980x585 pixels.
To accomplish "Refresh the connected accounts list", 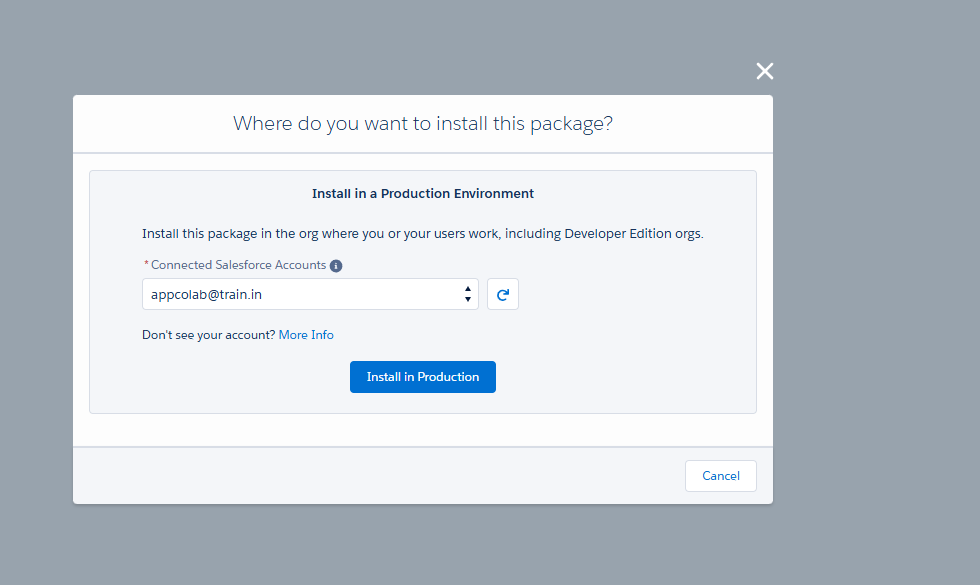I will point(503,294).
